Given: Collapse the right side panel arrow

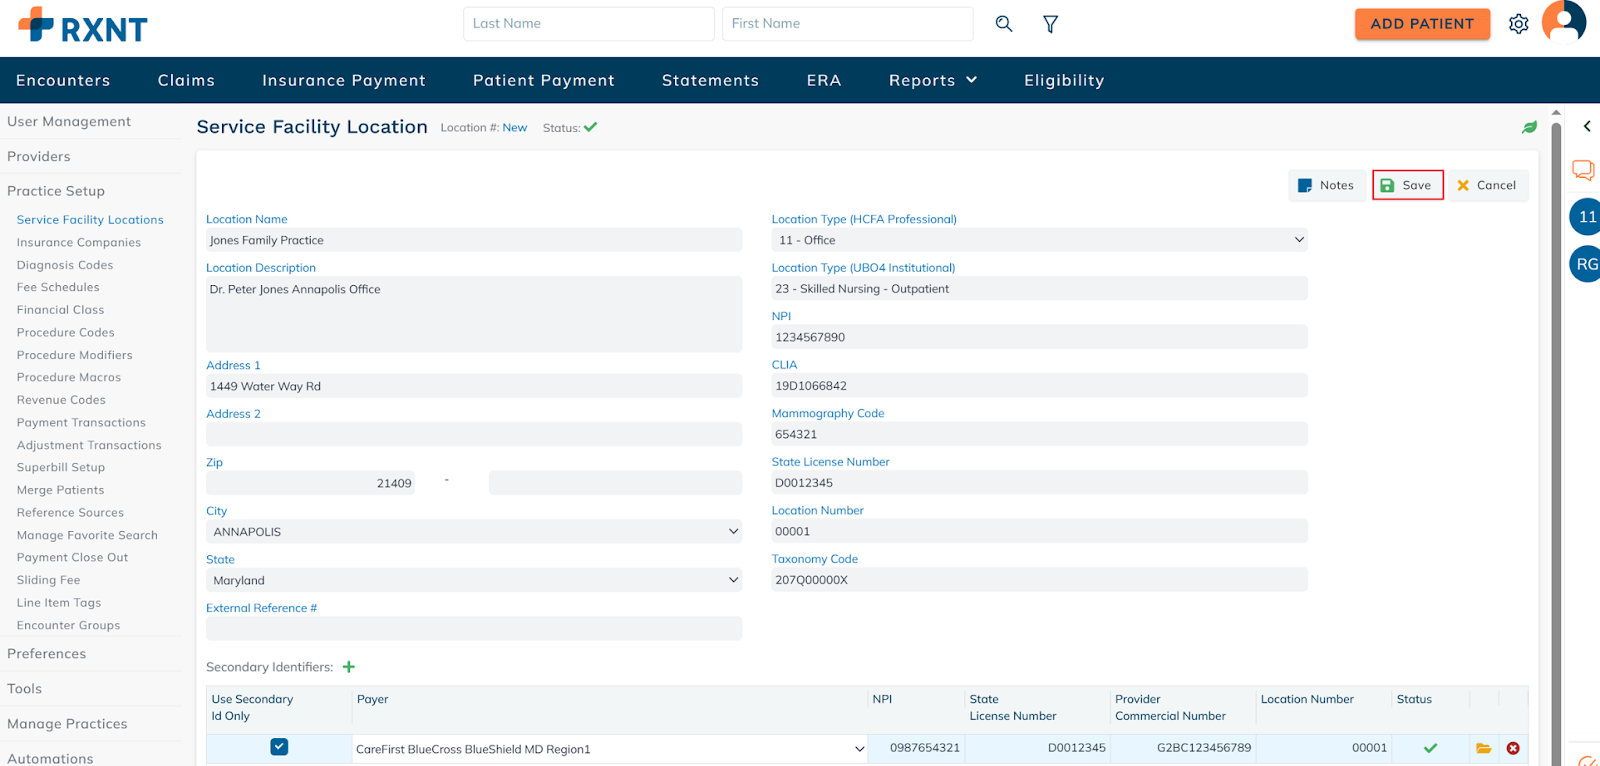Looking at the screenshot, I should (1586, 127).
